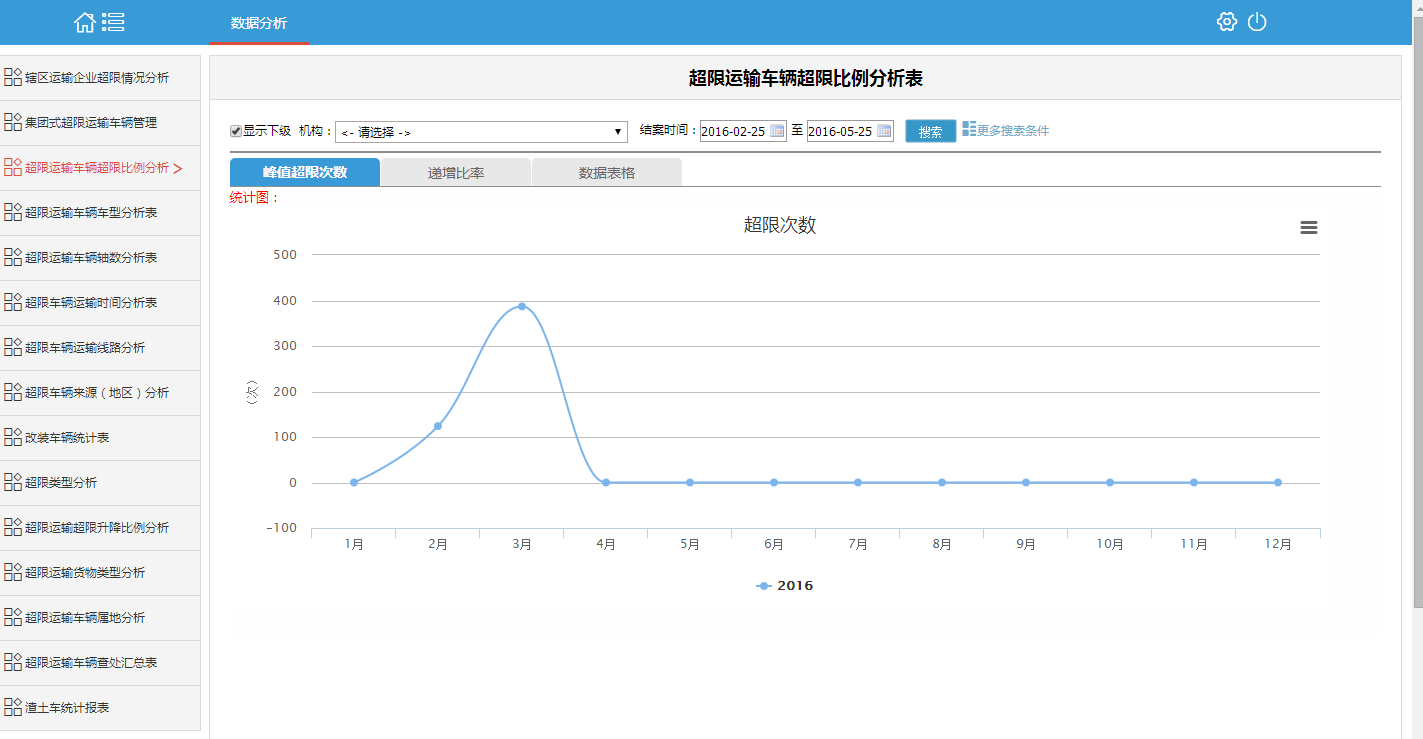Viewport: 1423px width, 739px height.
Task: Toggle the 2016 series legend item
Action: click(785, 586)
